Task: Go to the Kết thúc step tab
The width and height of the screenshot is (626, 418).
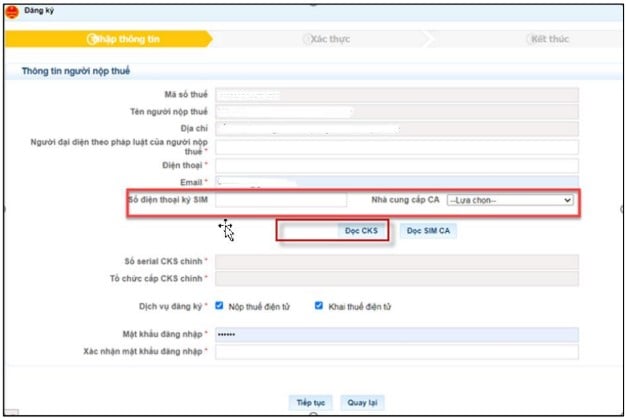Action: (551, 39)
